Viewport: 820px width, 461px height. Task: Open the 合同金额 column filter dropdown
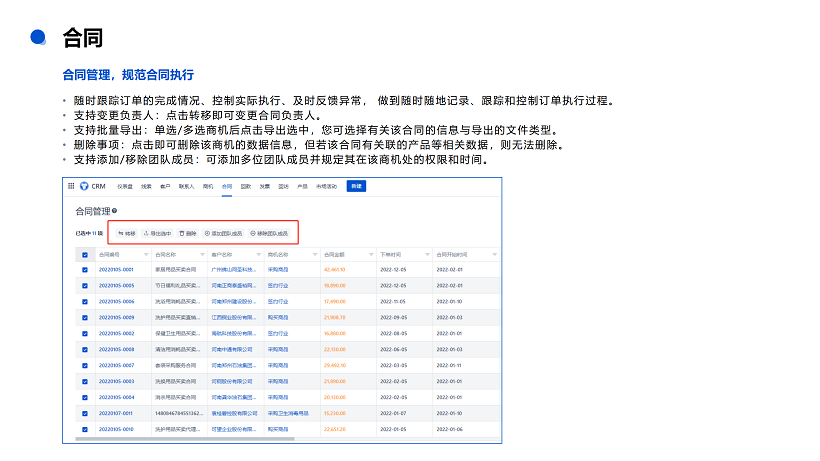pyautogui.click(x=371, y=255)
